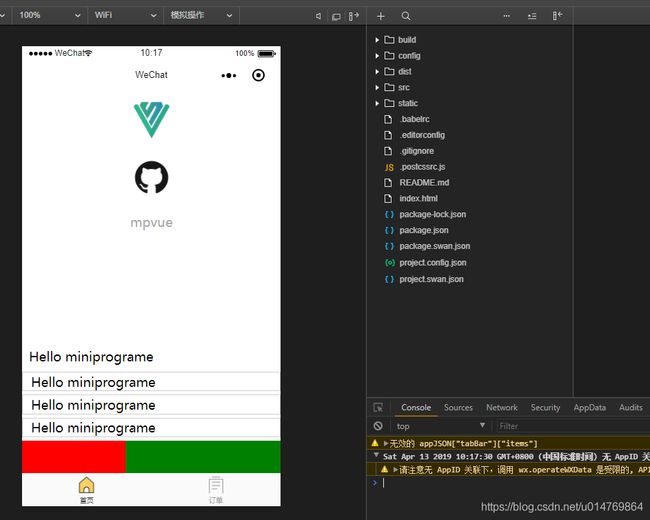Open the 模拟操作 dropdown
Viewport: 650px width, 520px height.
tap(201, 15)
